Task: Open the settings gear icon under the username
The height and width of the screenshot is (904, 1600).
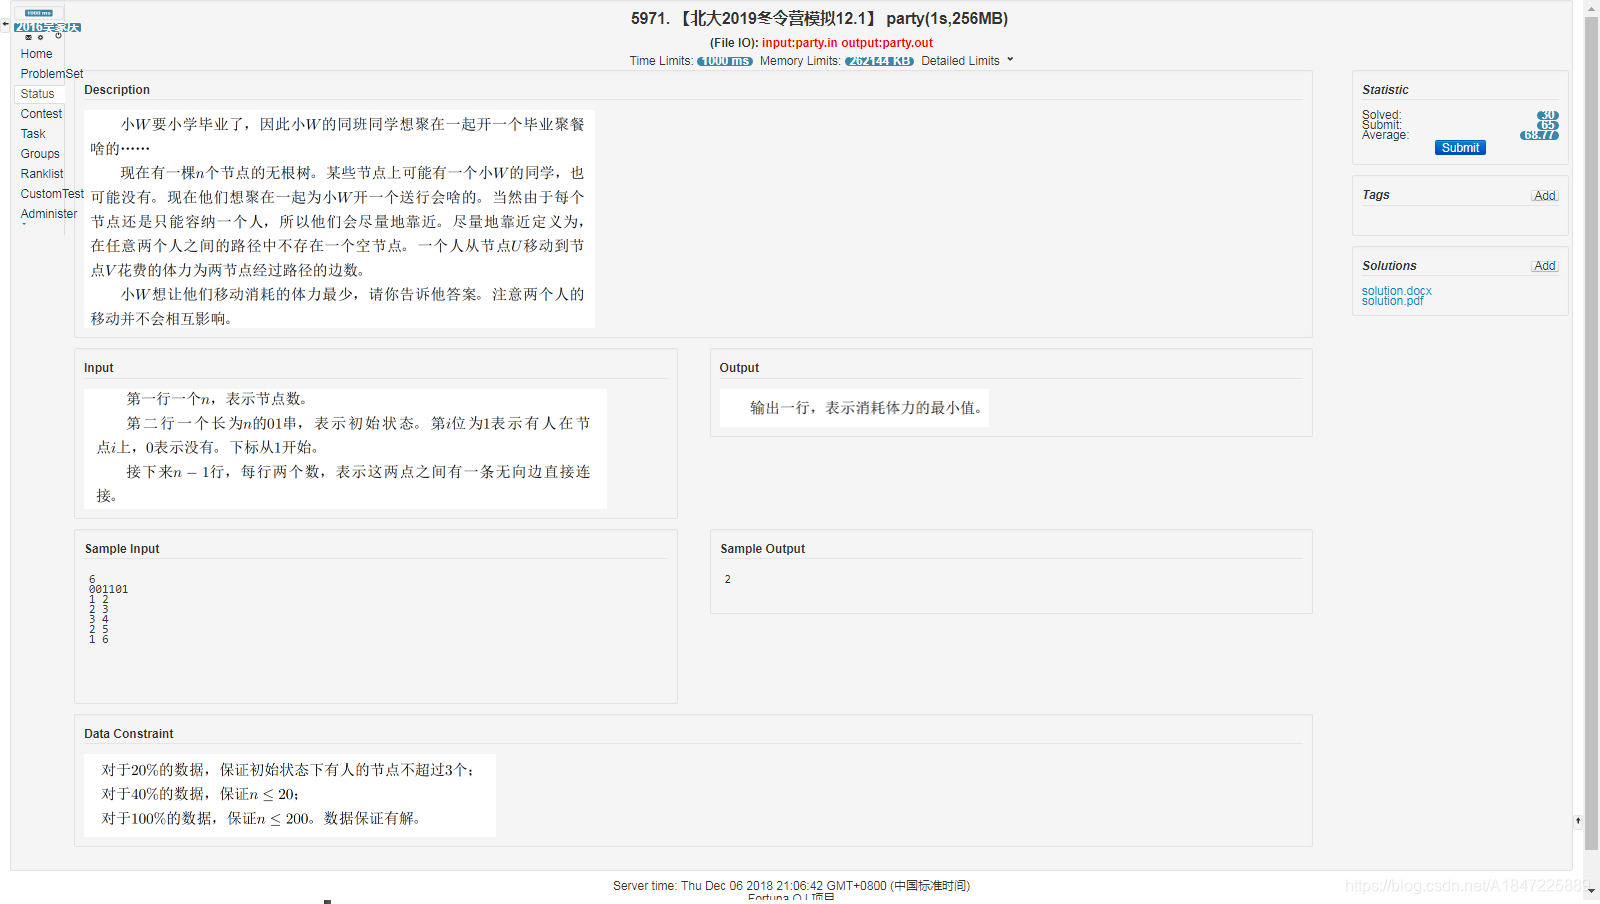Action: coord(40,37)
